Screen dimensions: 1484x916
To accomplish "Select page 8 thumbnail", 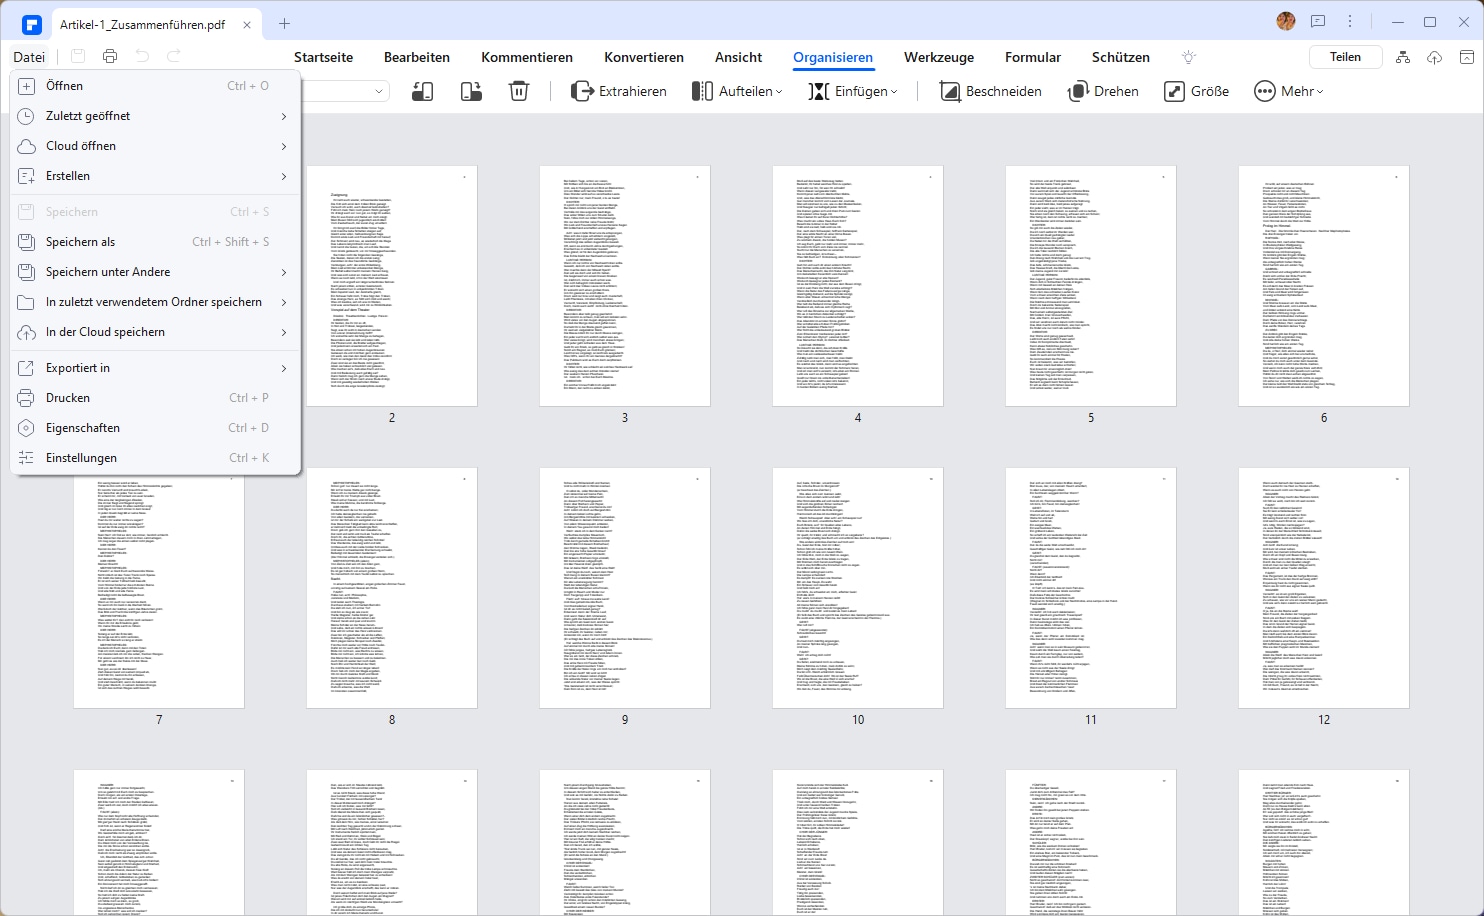I will coord(392,588).
